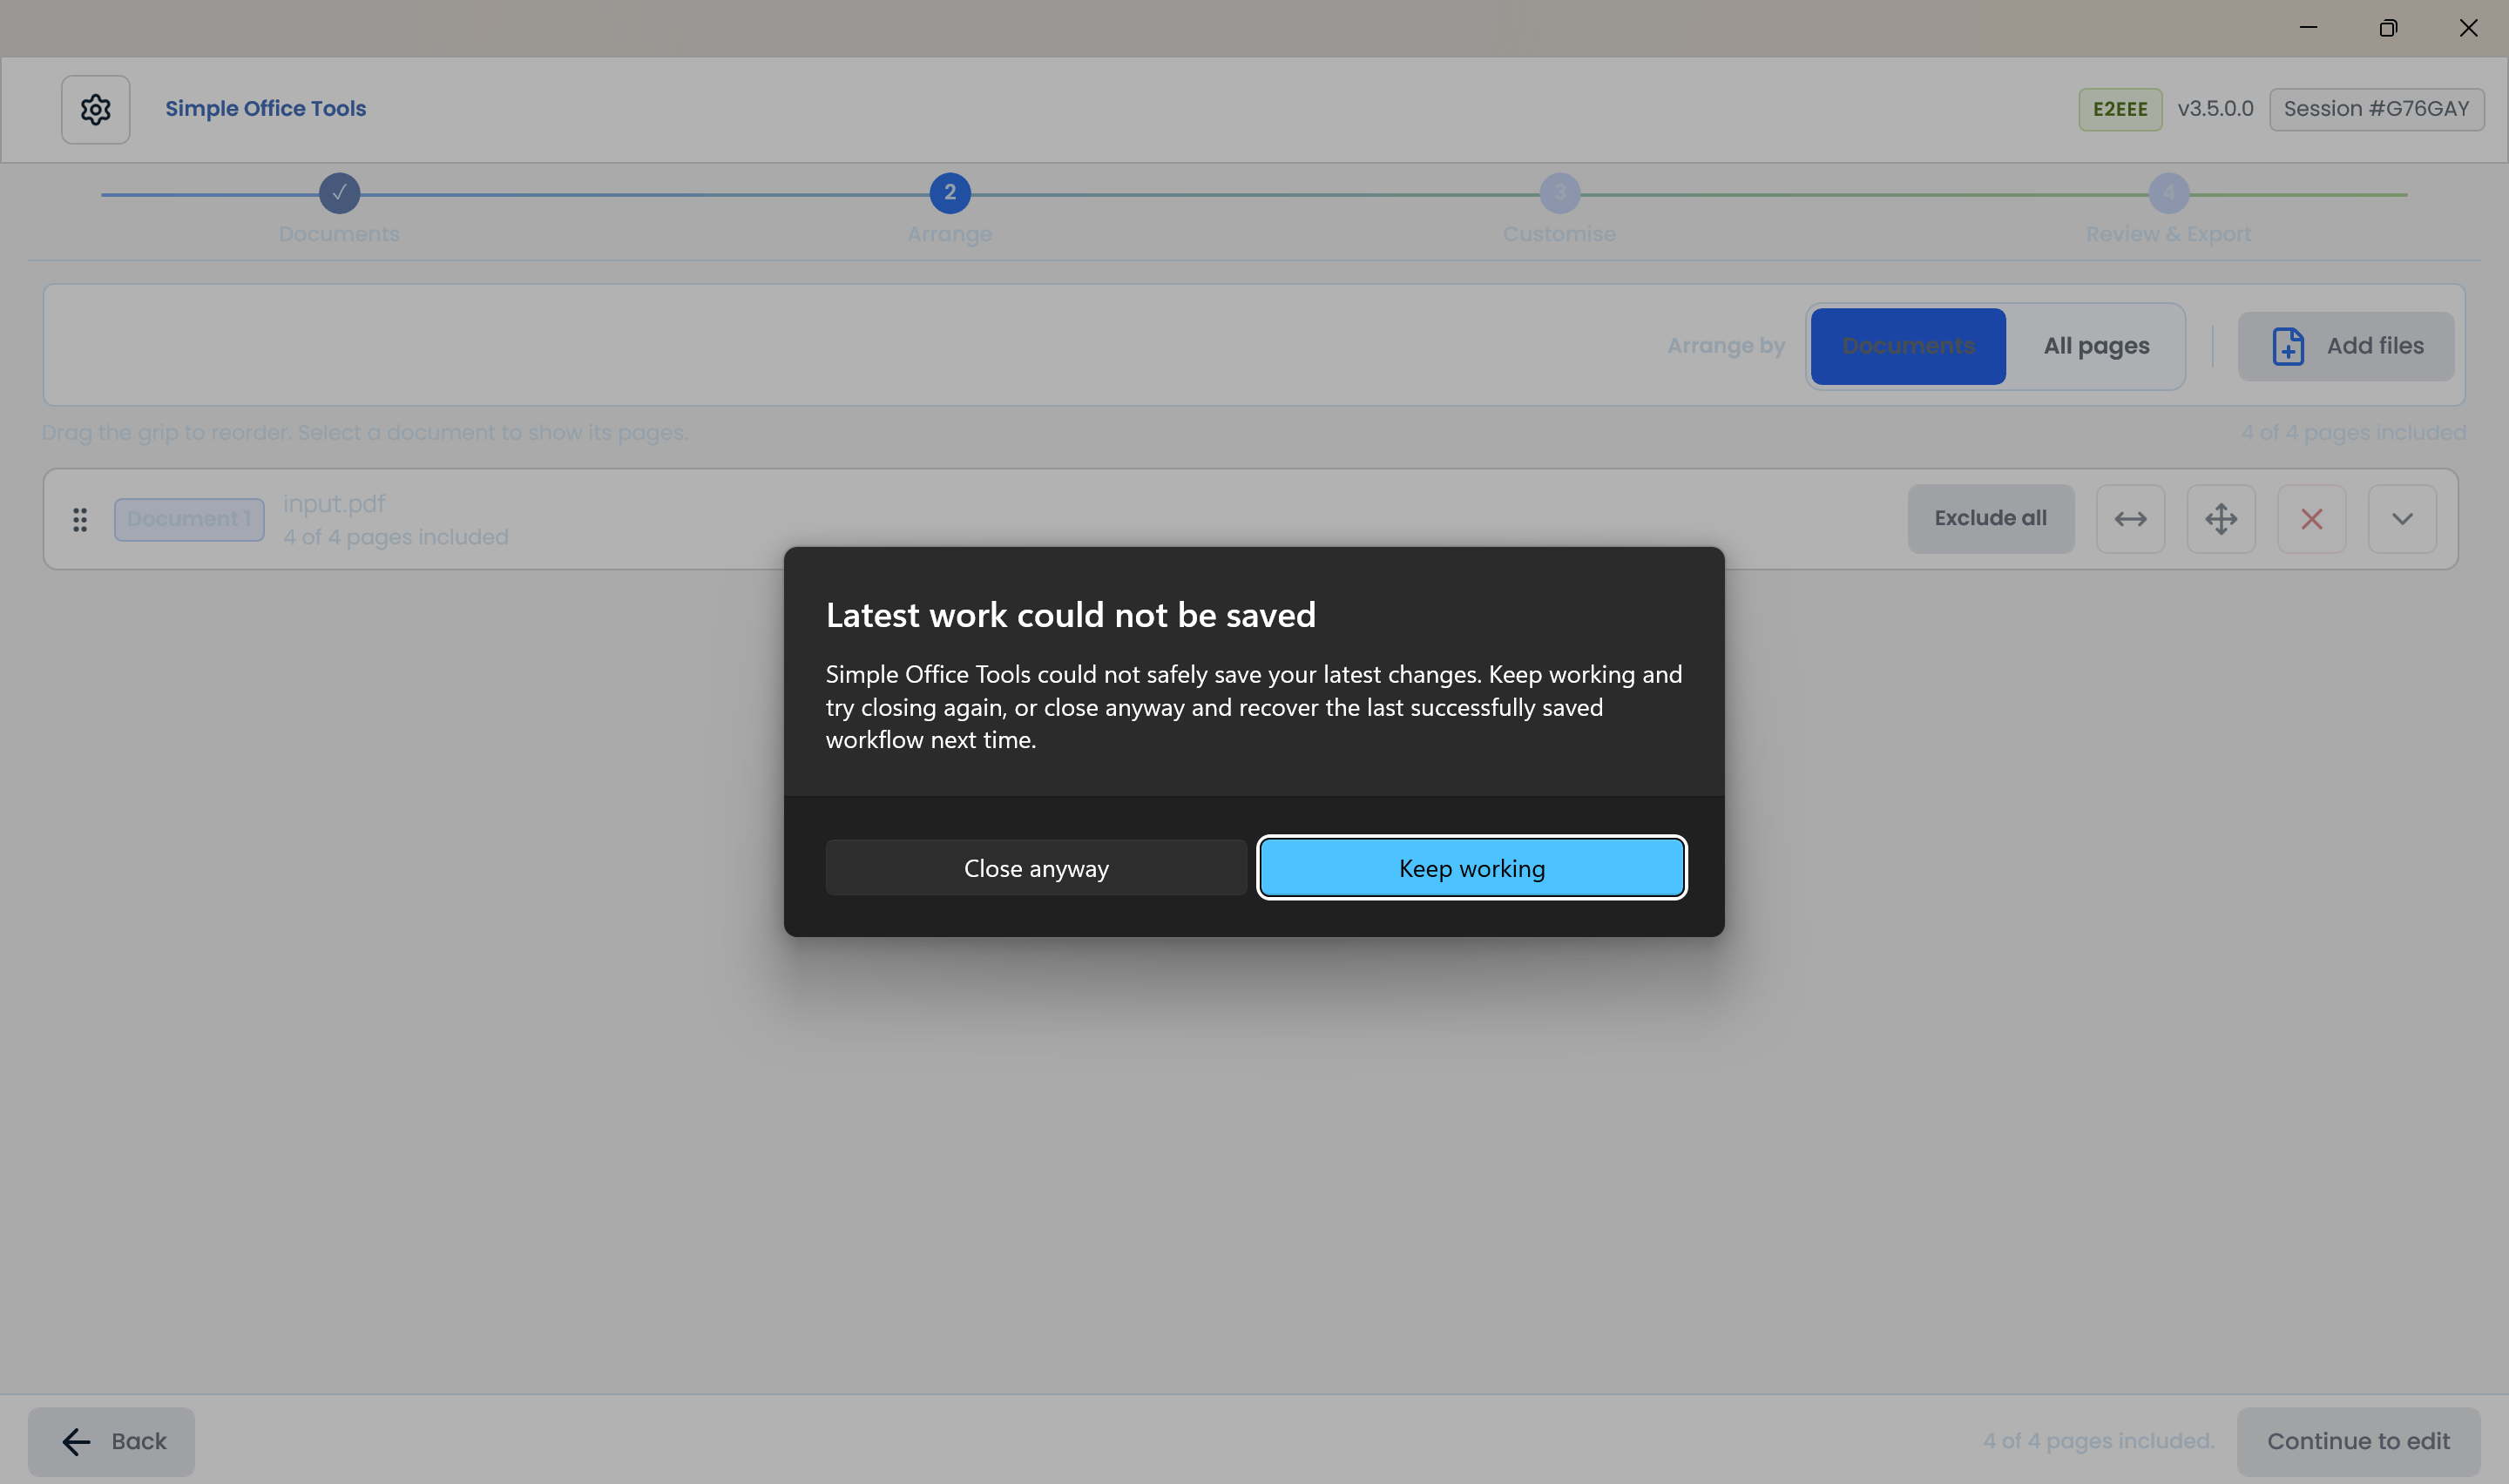Restore down the application window
This screenshot has width=2509, height=1484.
[x=2388, y=28]
